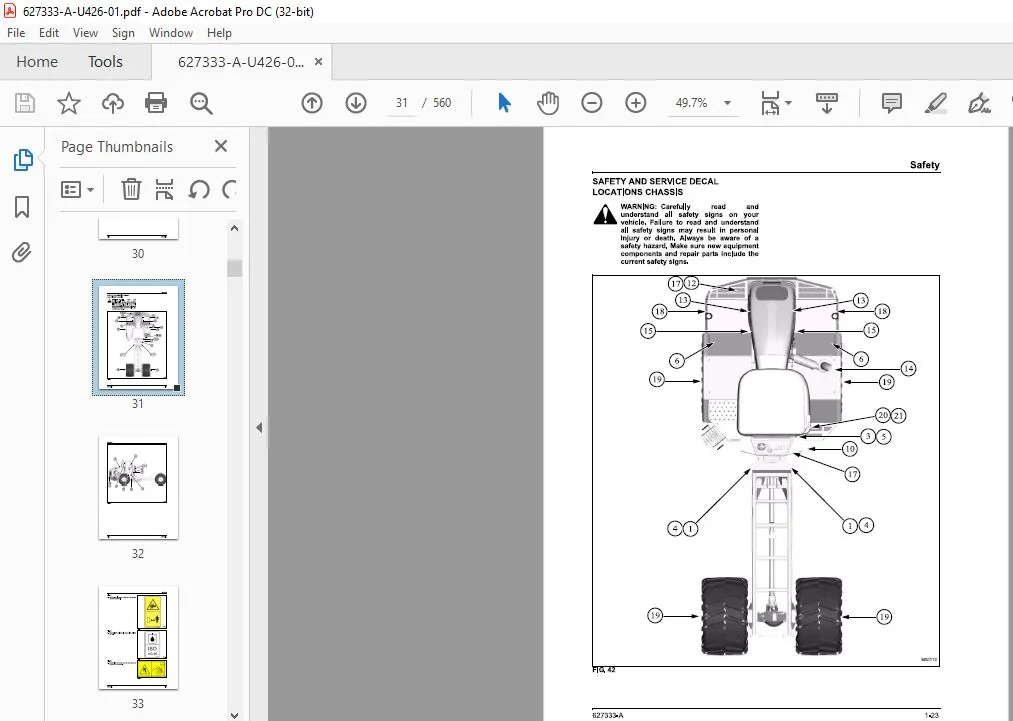Click the "Safety" page header text
This screenshot has width=1013, height=721.
(x=924, y=165)
